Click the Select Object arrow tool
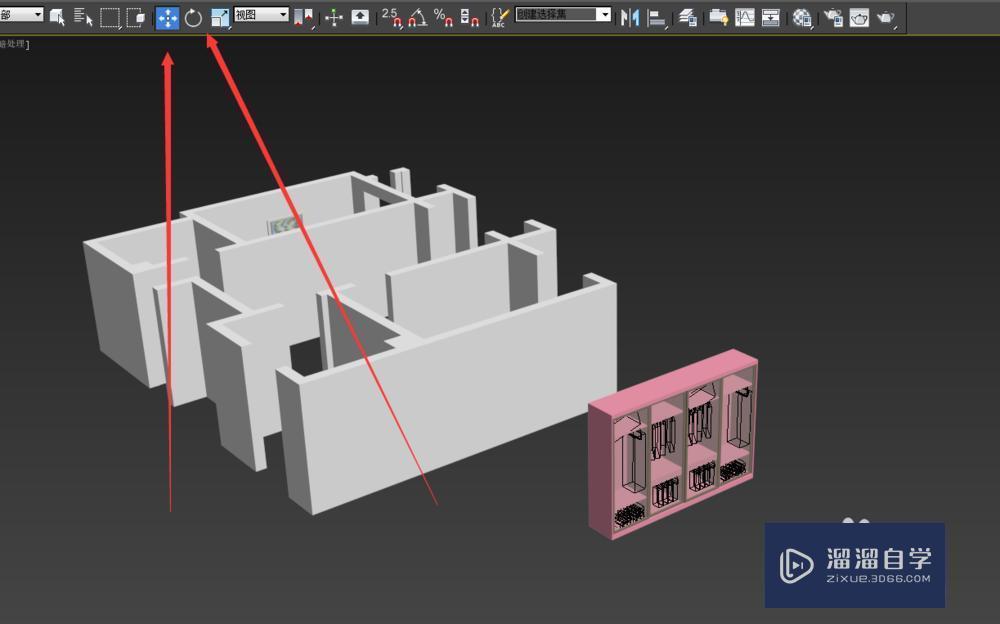The height and width of the screenshot is (624, 1000). coord(57,17)
